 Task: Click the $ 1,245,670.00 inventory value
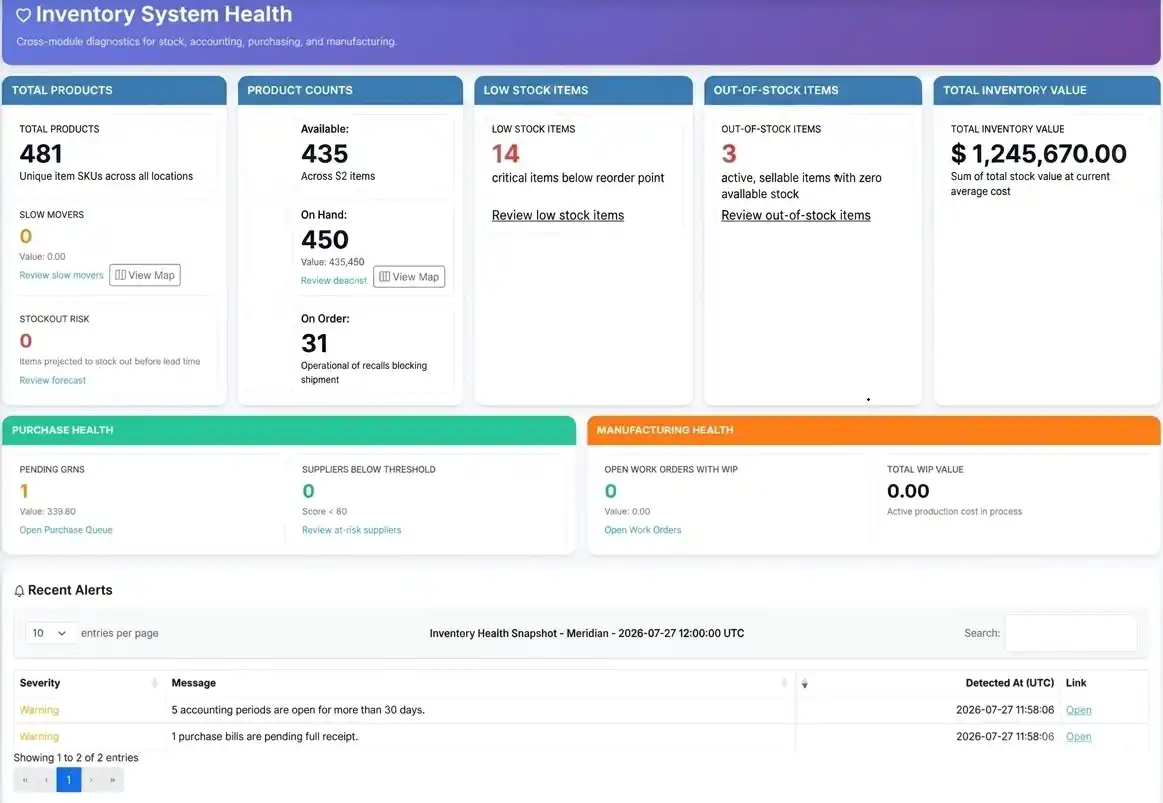[1038, 153]
